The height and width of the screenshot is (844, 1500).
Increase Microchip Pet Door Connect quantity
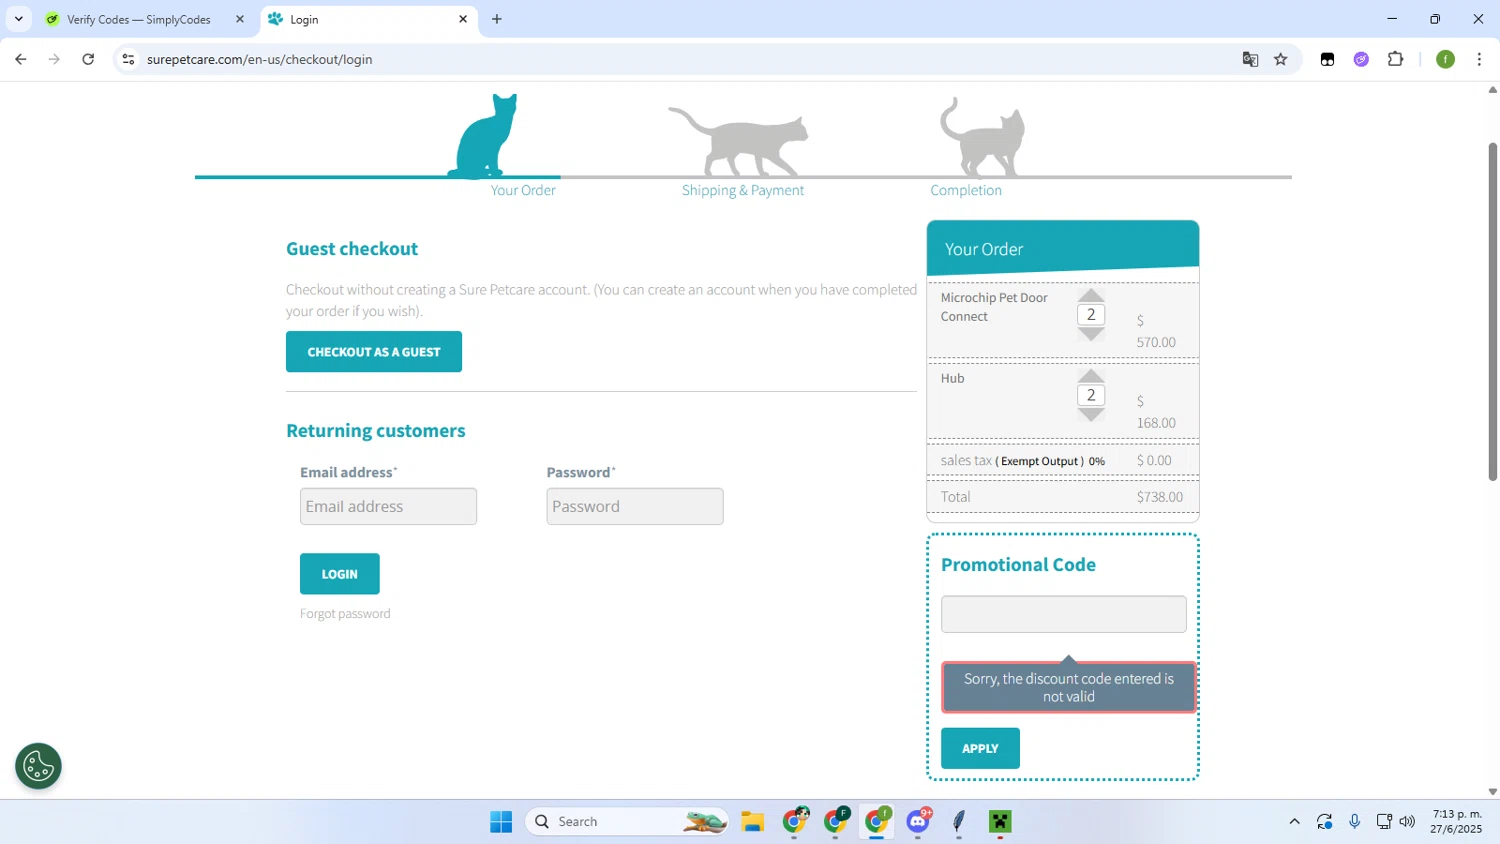pyautogui.click(x=1091, y=295)
